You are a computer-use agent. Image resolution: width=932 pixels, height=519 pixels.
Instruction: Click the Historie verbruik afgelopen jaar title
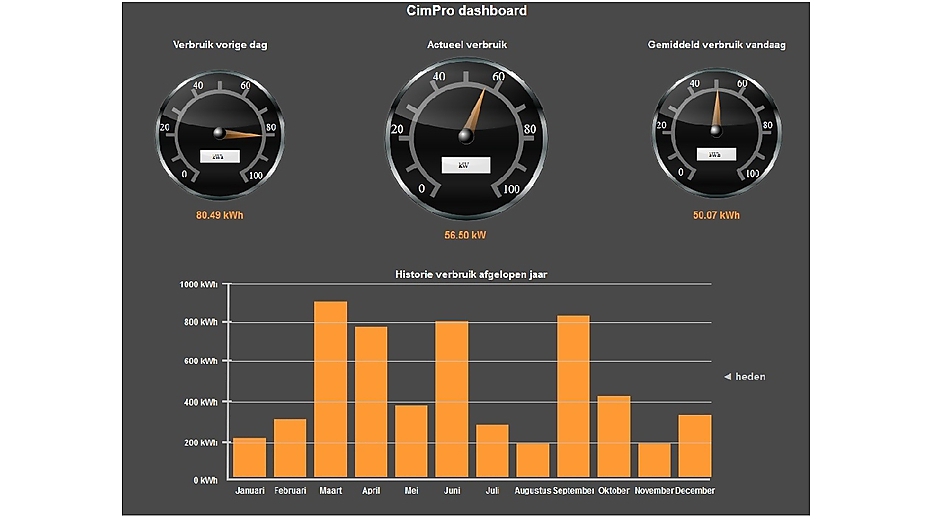[471, 275]
